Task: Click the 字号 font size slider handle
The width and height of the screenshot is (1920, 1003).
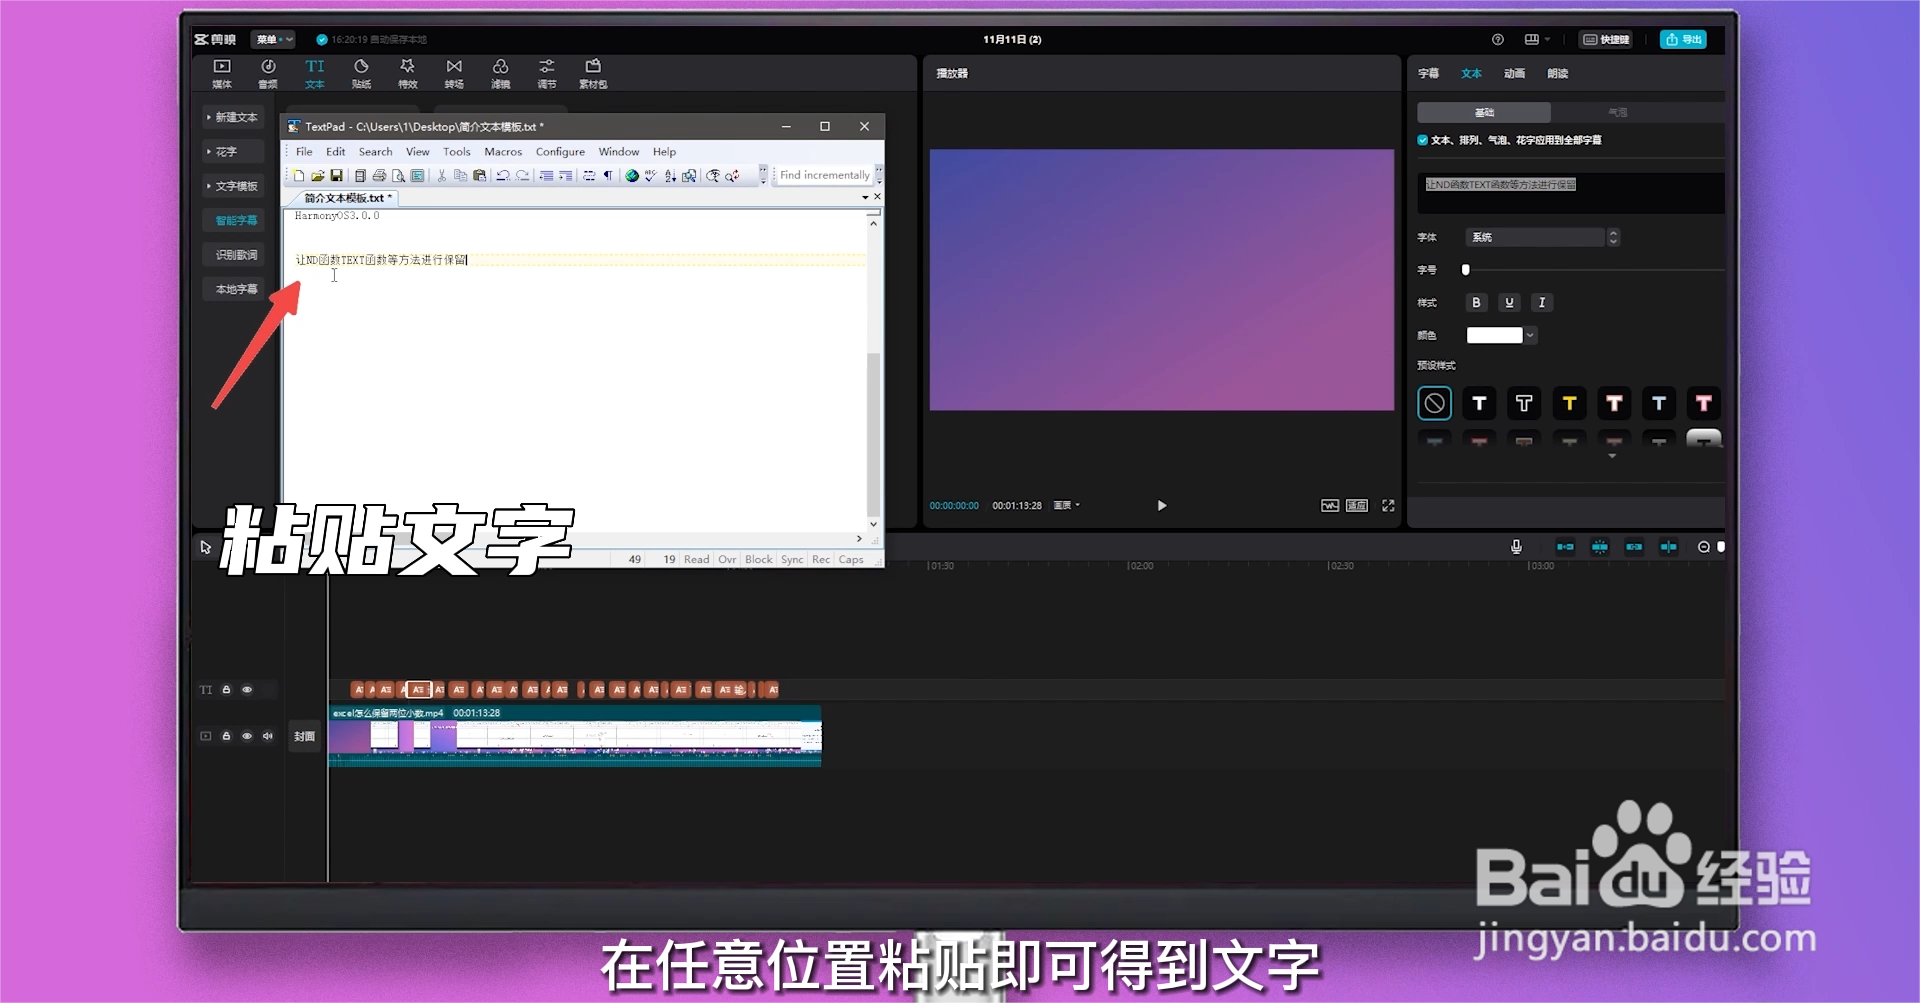Action: pos(1466,270)
